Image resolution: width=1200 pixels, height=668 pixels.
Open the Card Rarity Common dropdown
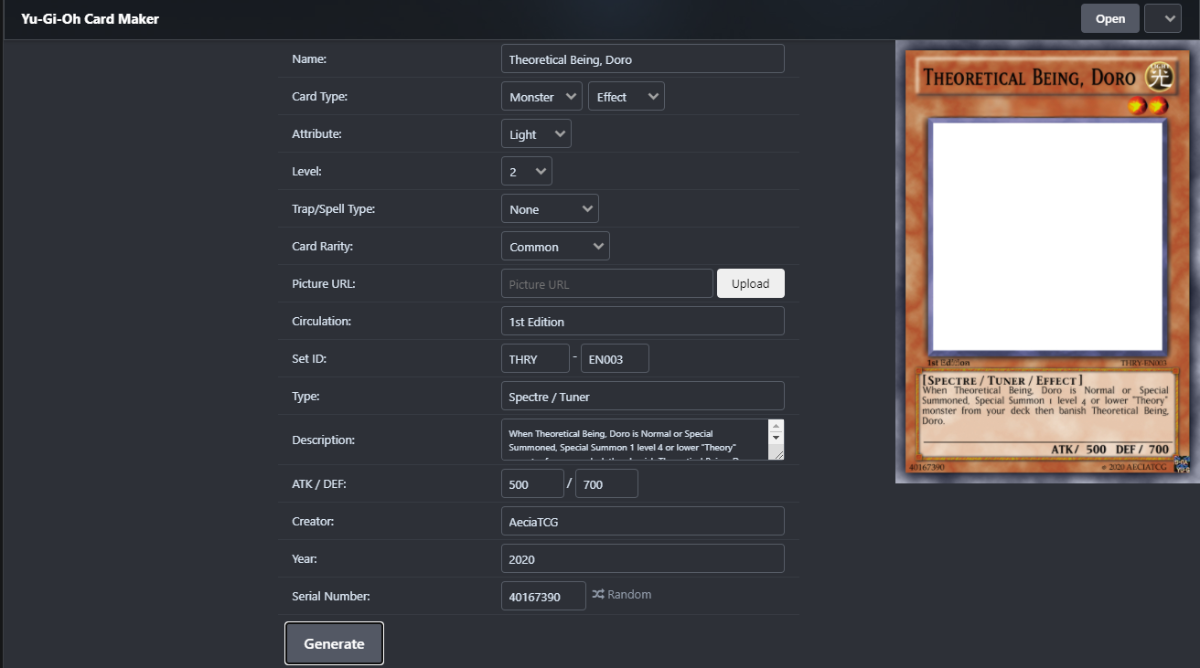click(x=555, y=247)
